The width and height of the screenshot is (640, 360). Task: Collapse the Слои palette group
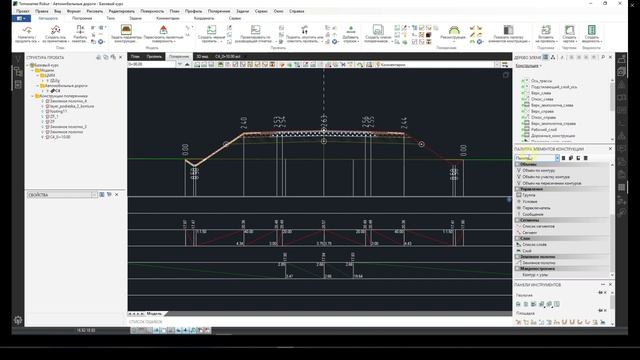(518, 238)
